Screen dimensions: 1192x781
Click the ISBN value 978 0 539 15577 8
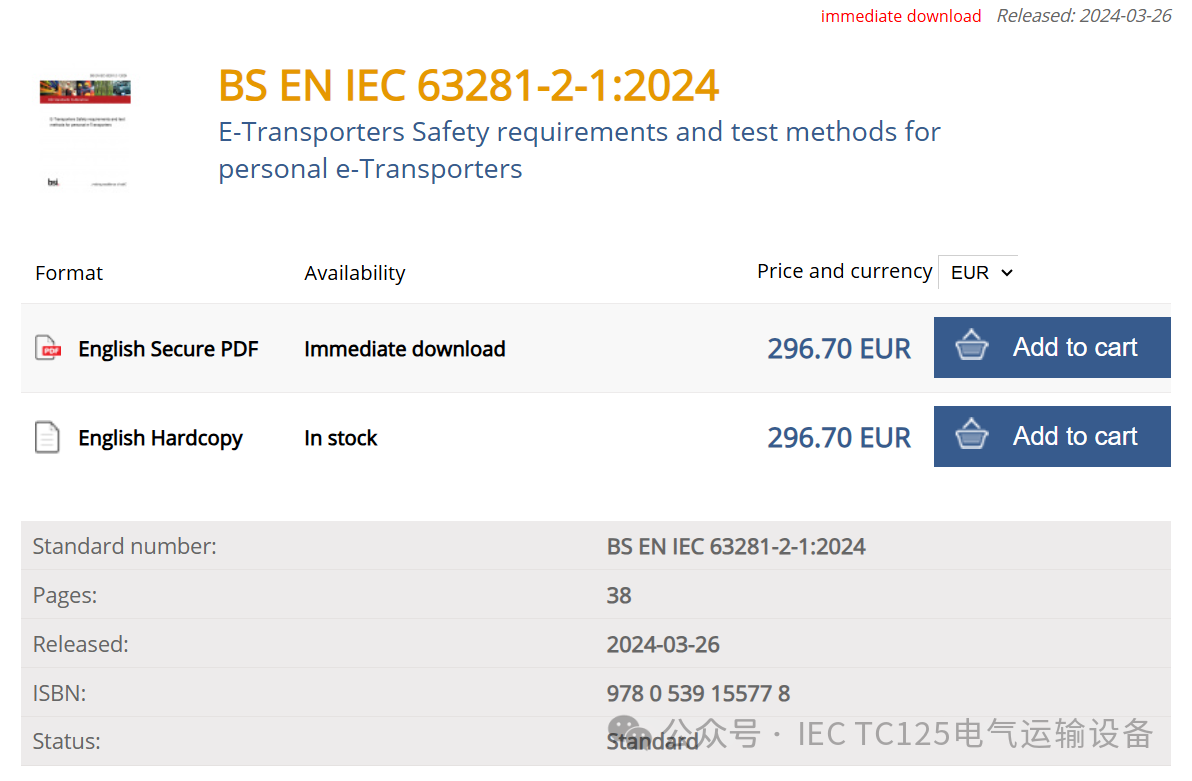point(698,693)
